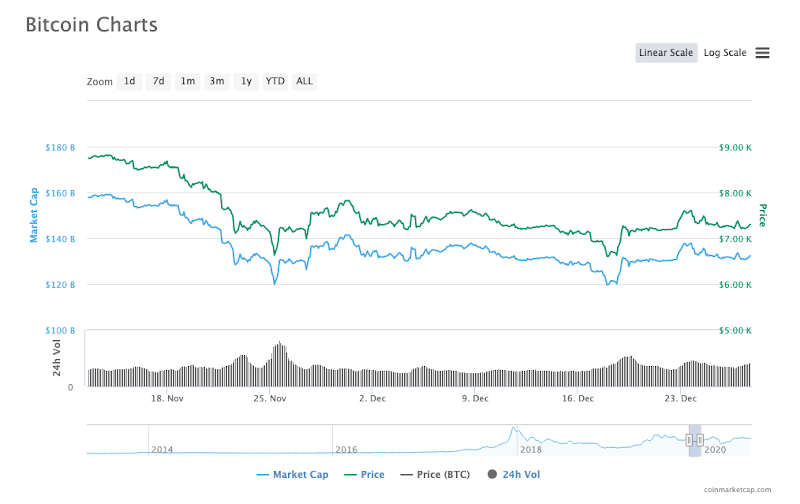
Task: Set zoom to 1m
Action: point(188,81)
